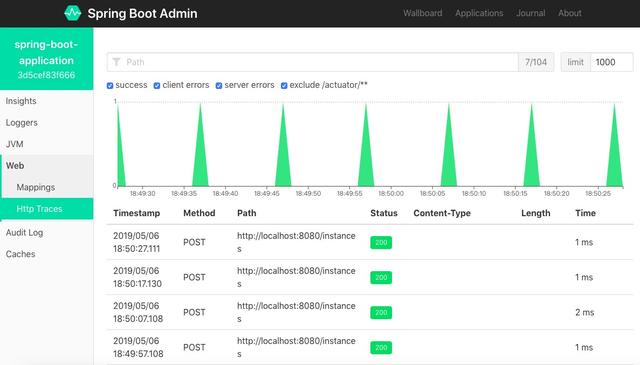This screenshot has height=365, width=640.
Task: Click the chart spike near 18:49:45
Action: 283,155
